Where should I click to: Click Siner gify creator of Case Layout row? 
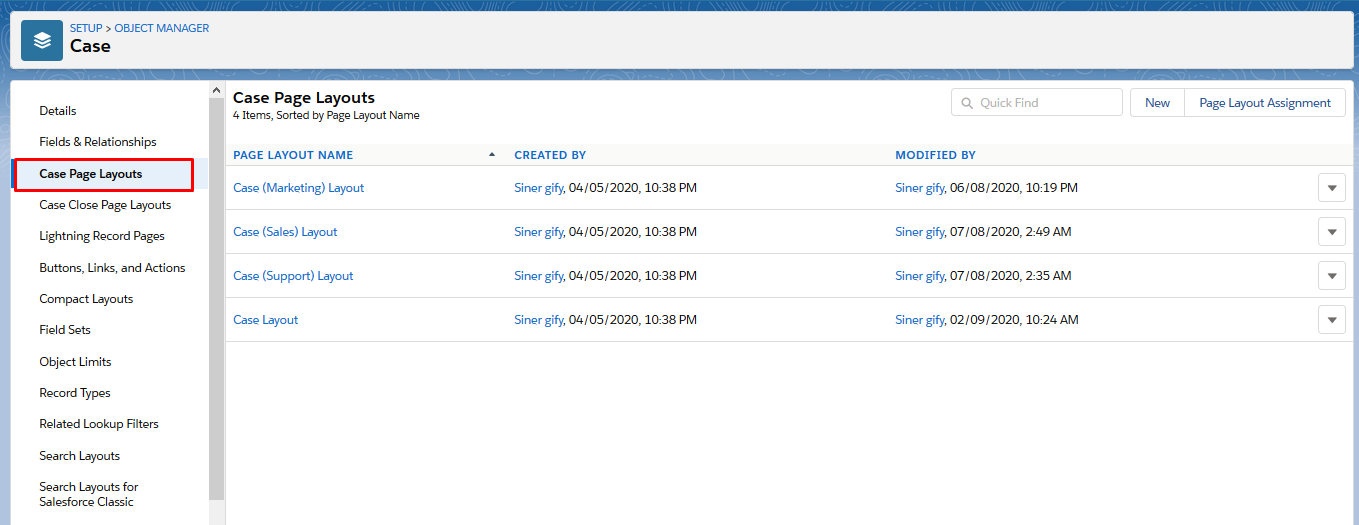(x=539, y=320)
